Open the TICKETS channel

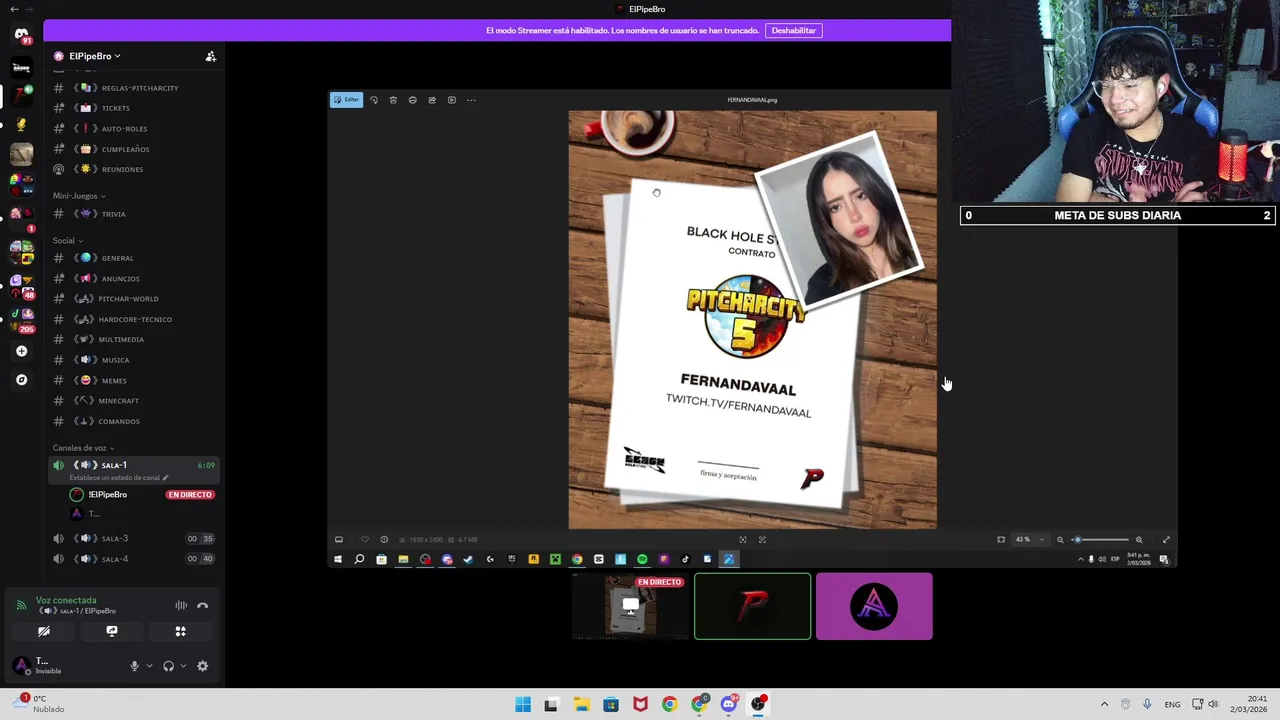coord(134,108)
